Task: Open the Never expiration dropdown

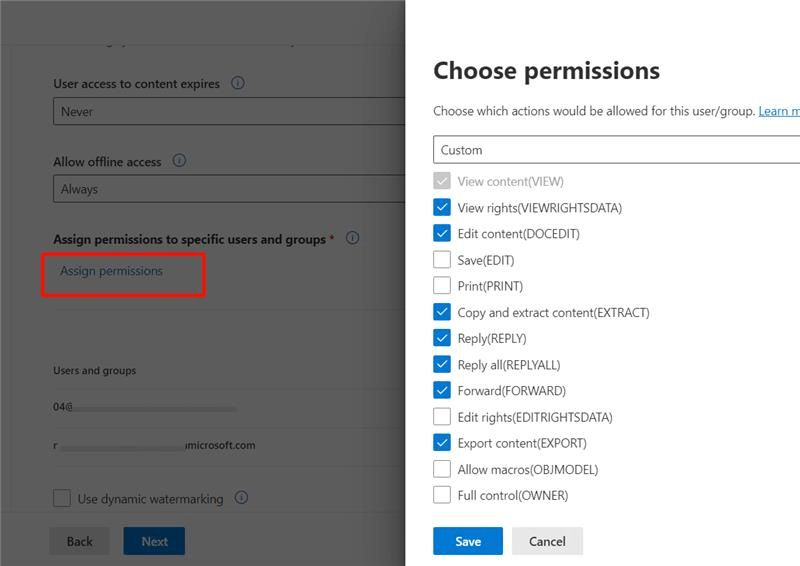Action: [229, 111]
